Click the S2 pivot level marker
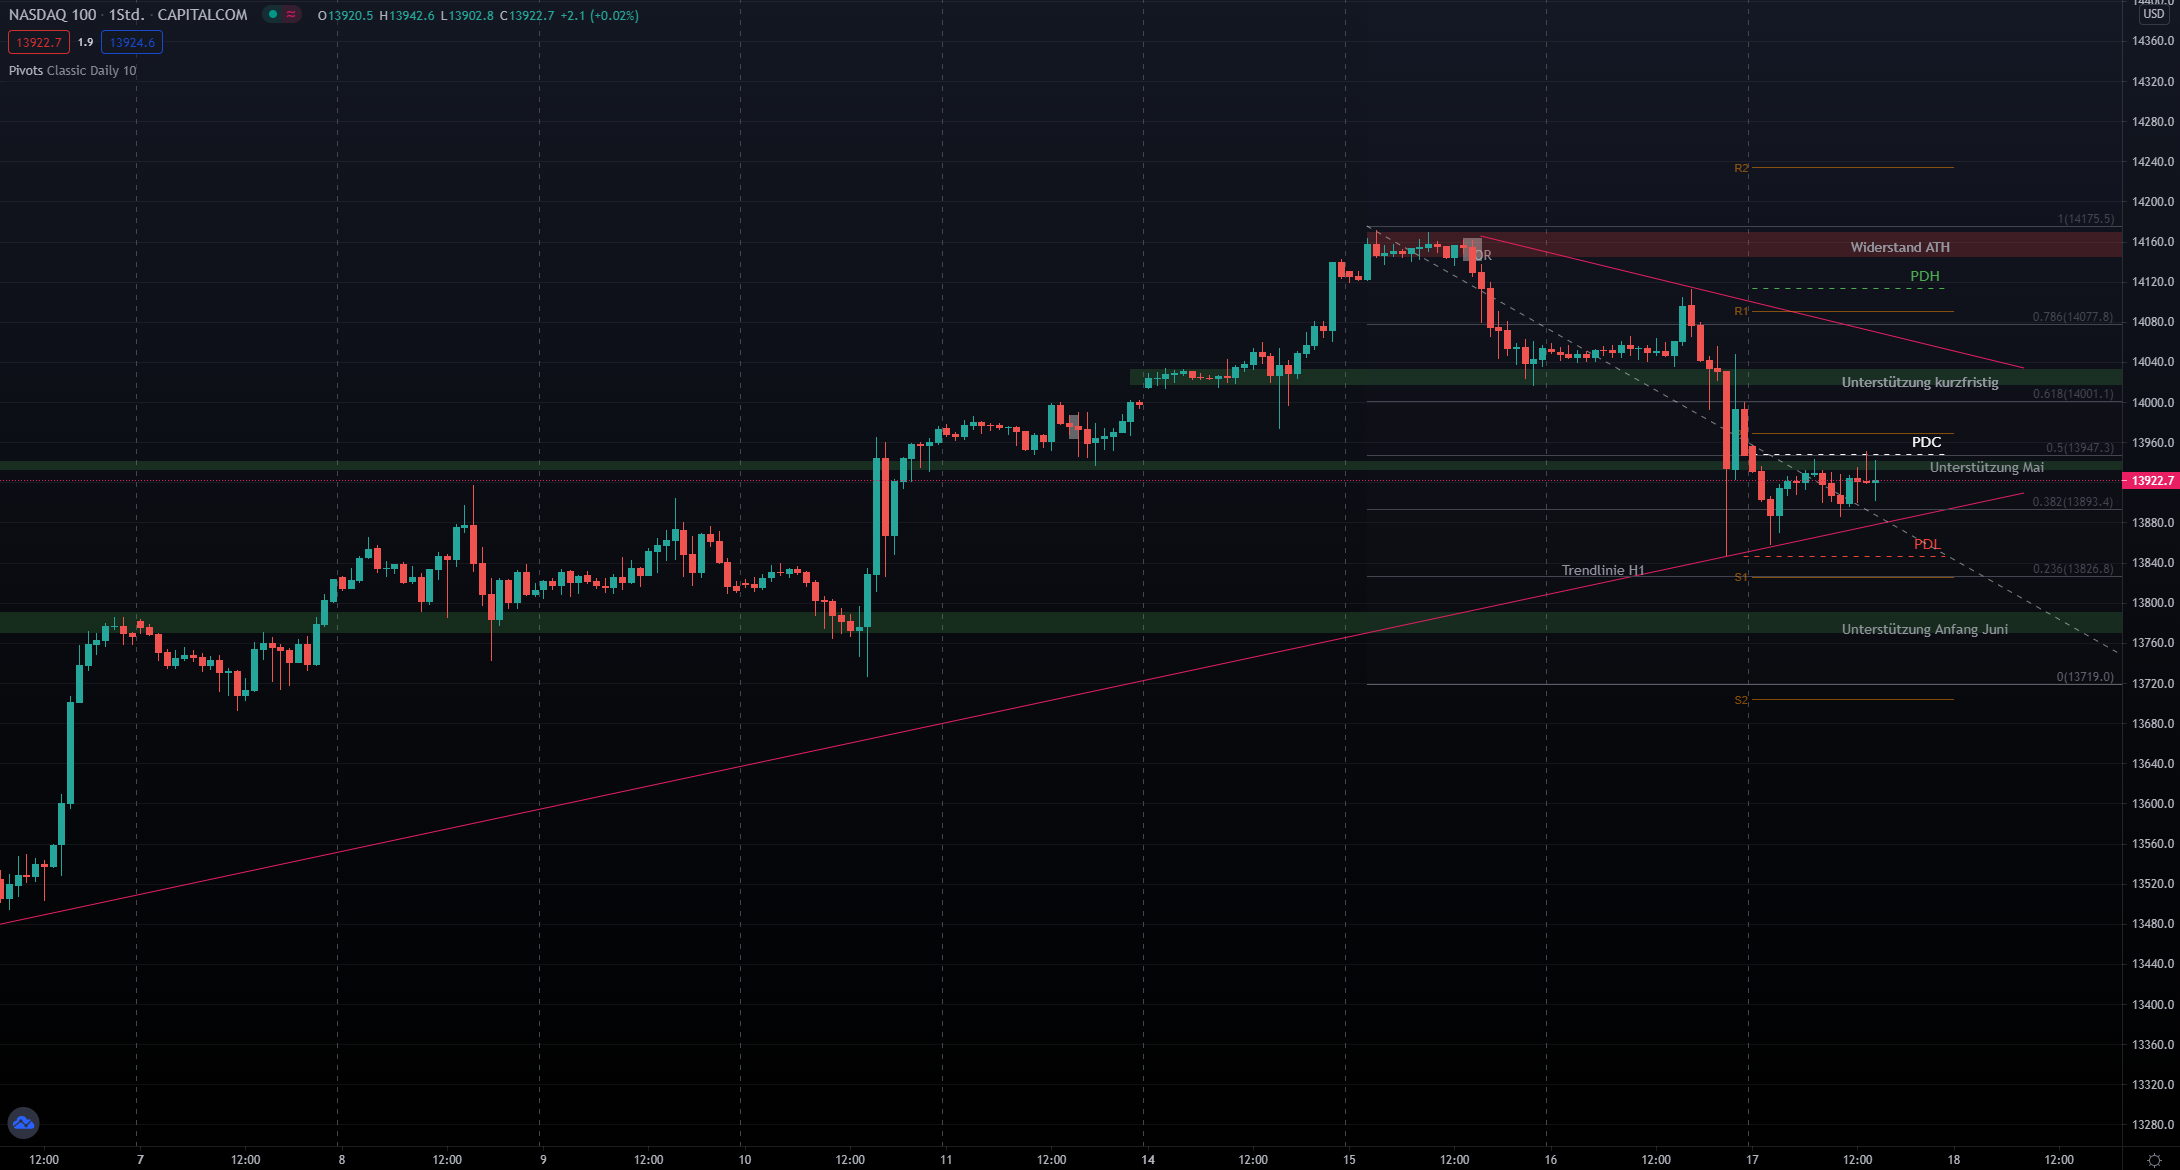The height and width of the screenshot is (1170, 2180). point(1741,700)
